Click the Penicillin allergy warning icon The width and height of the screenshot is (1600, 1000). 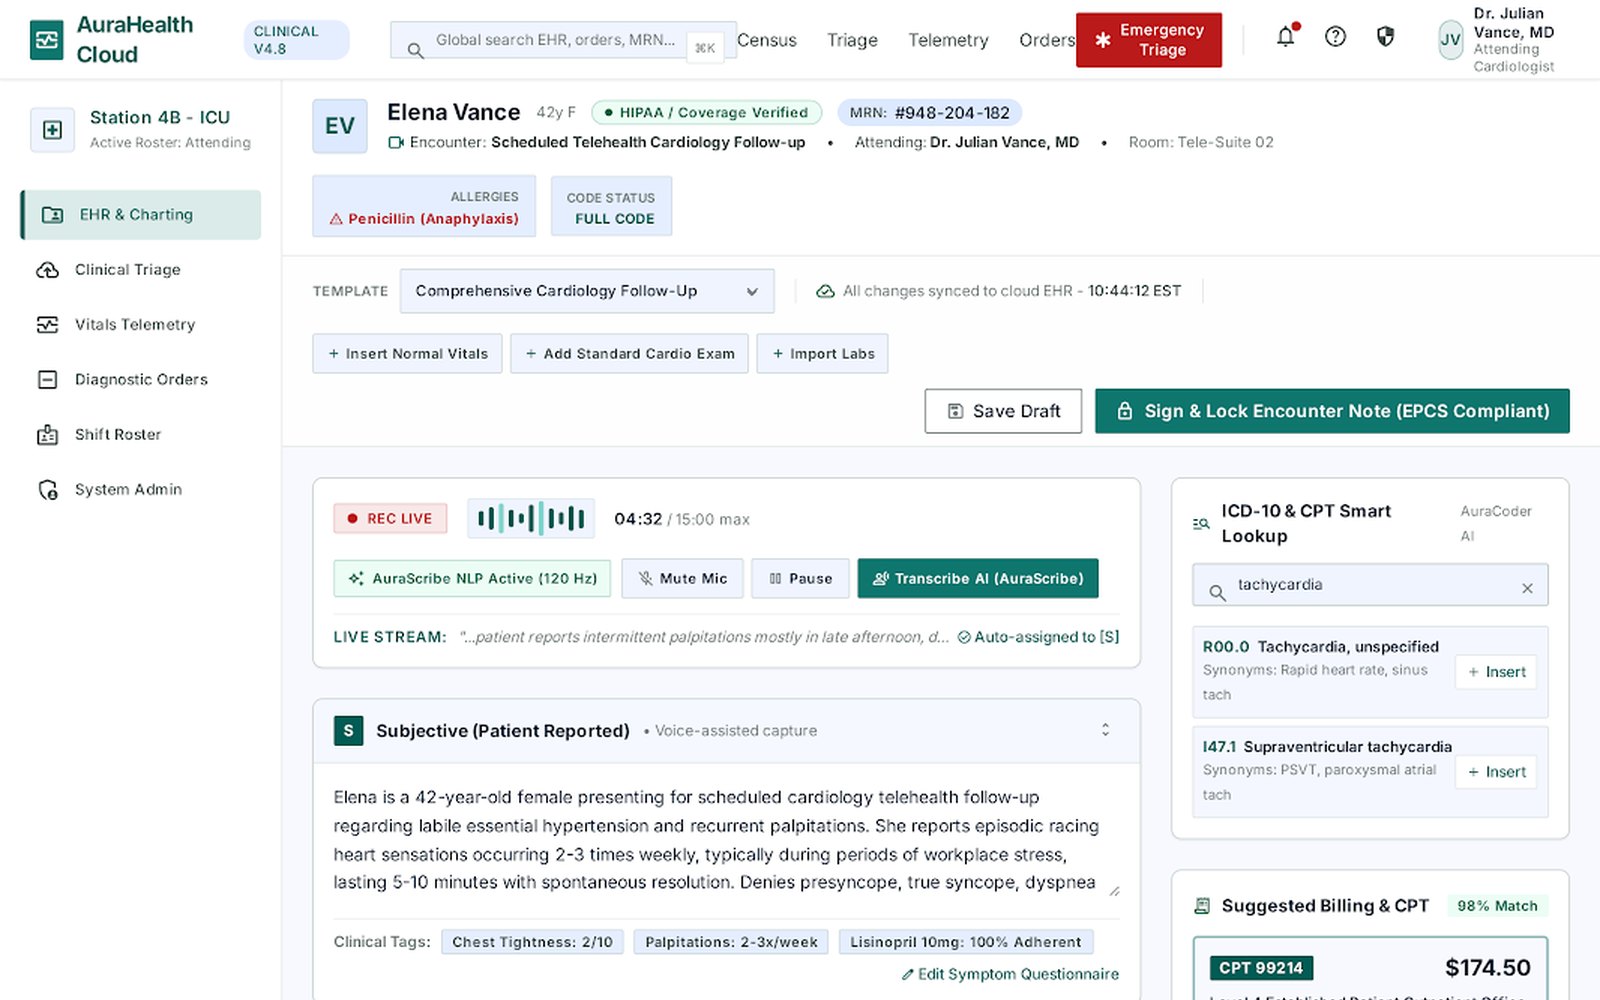point(336,219)
